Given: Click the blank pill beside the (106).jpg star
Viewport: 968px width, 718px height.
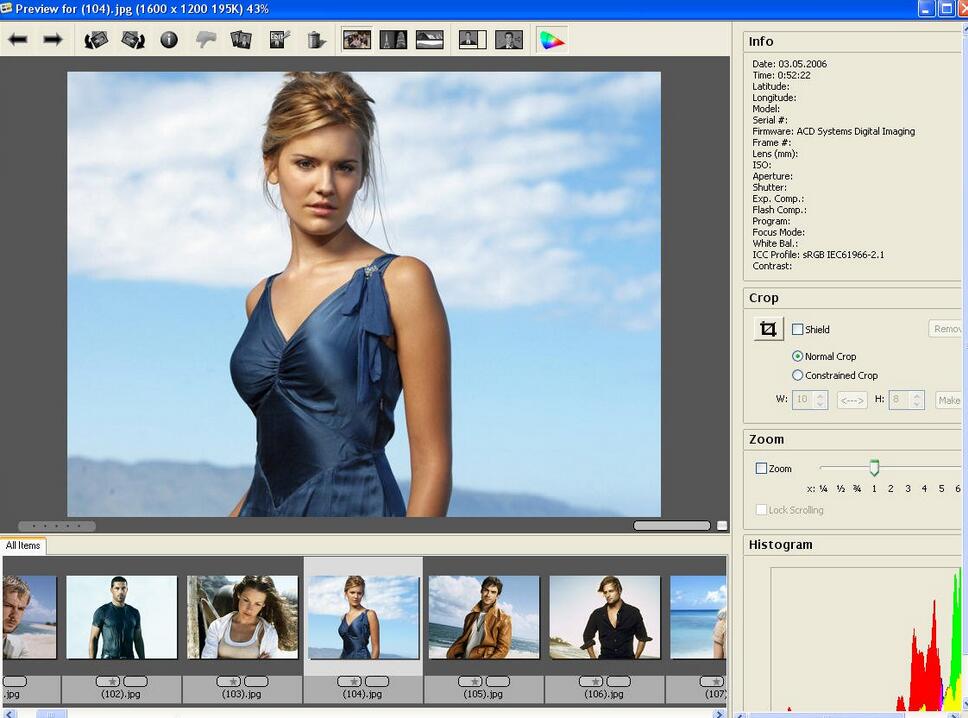Looking at the screenshot, I should [619, 681].
